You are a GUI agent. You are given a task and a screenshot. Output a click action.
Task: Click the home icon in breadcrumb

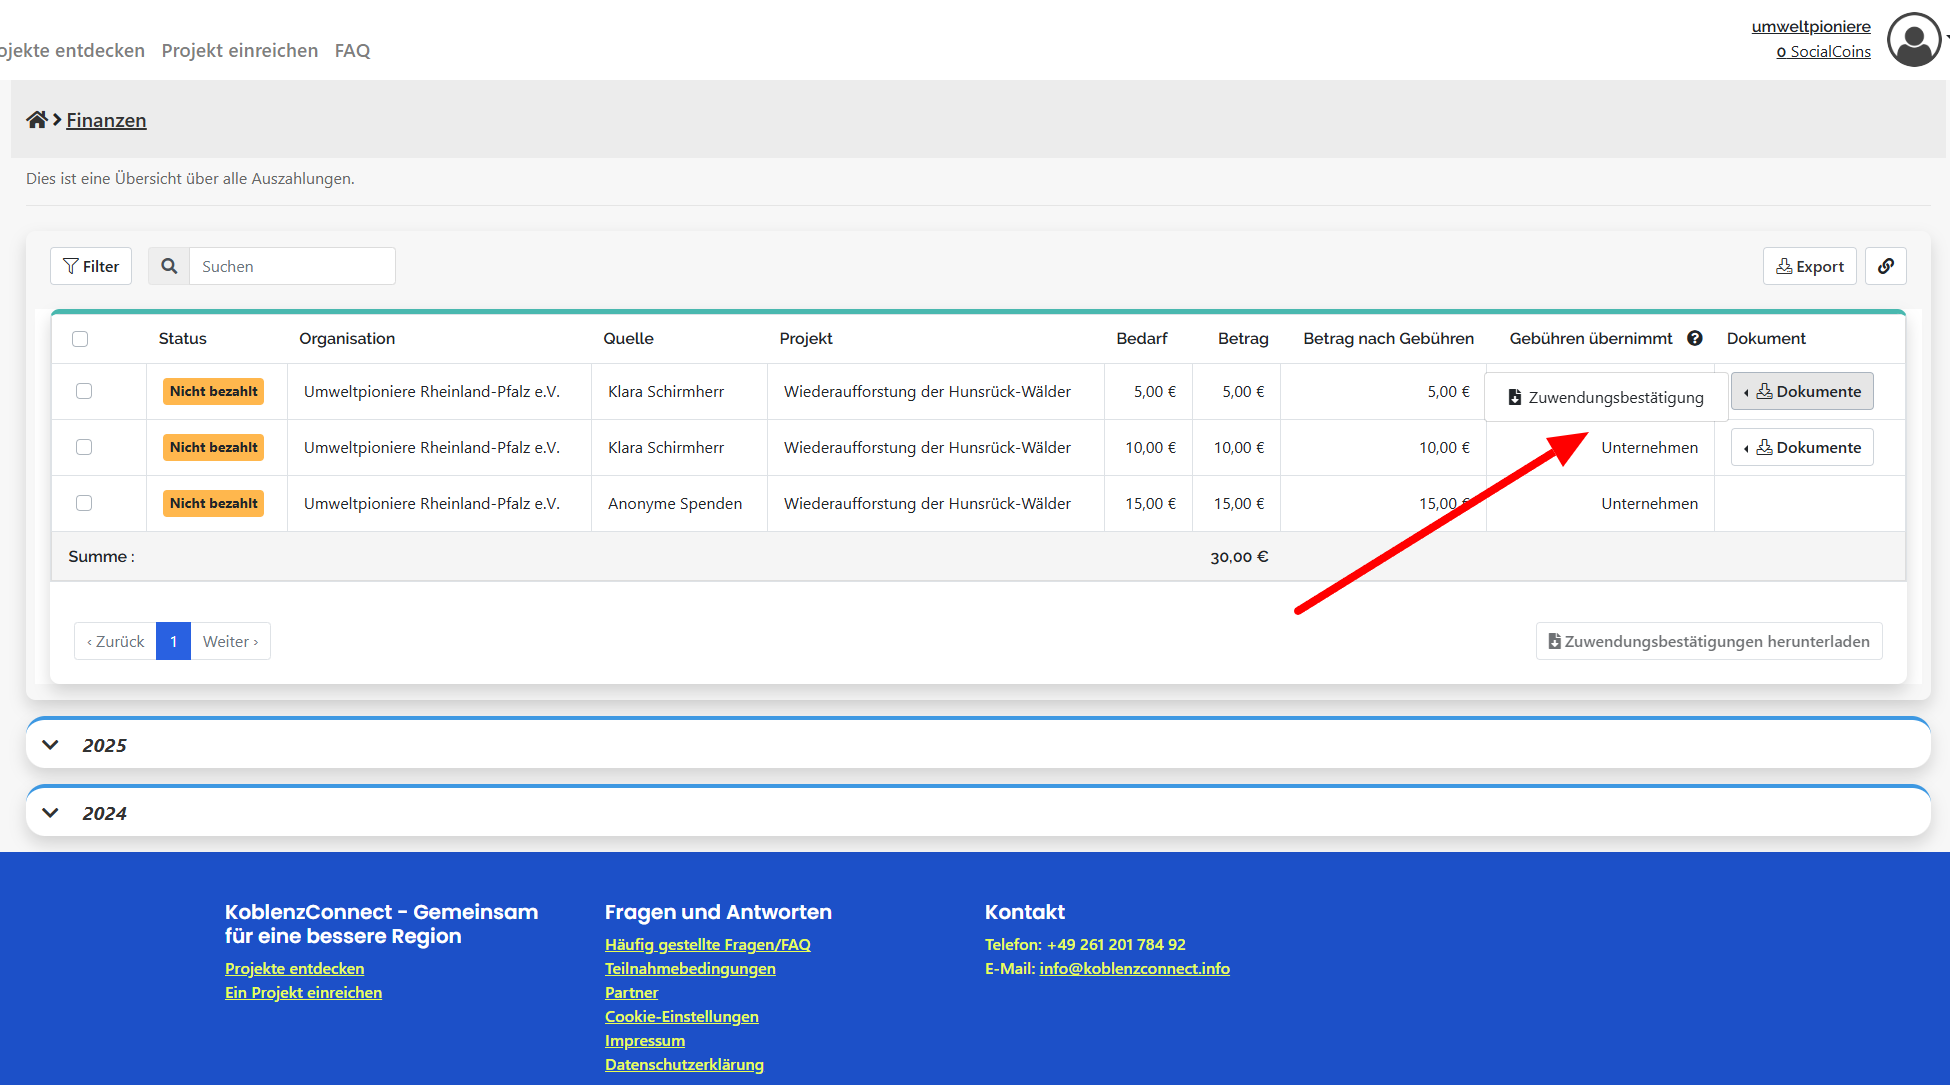coord(37,120)
